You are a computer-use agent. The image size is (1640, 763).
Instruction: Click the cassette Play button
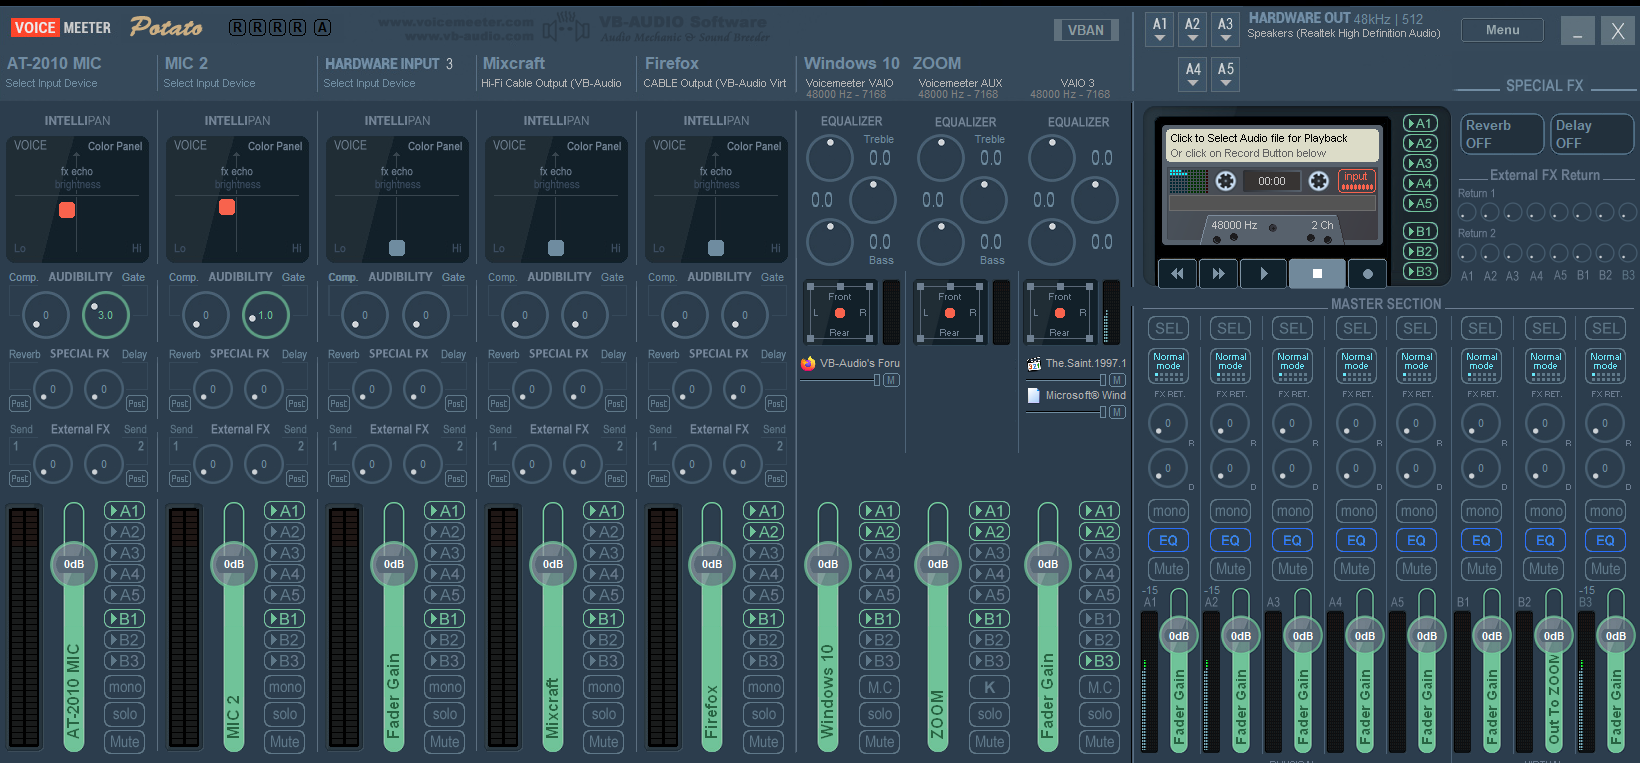[x=1264, y=273]
